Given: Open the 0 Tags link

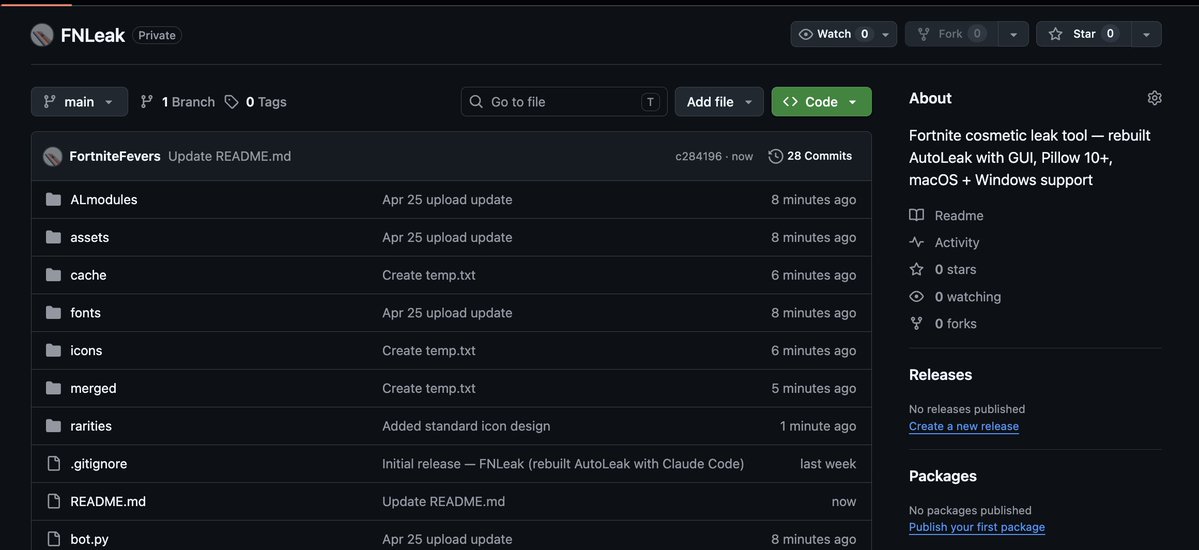Looking at the screenshot, I should [x=255, y=102].
